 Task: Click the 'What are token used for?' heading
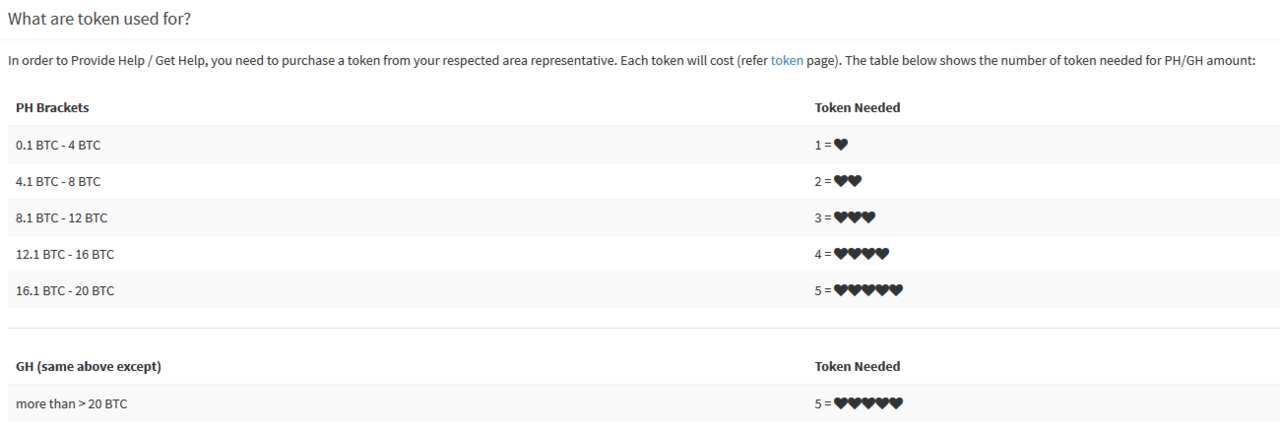(99, 18)
